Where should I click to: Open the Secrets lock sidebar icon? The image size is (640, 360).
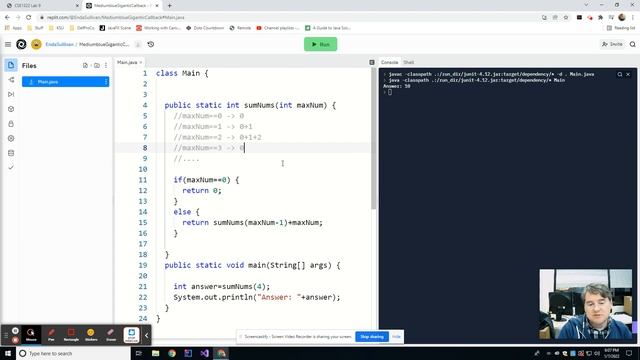coord(11,124)
